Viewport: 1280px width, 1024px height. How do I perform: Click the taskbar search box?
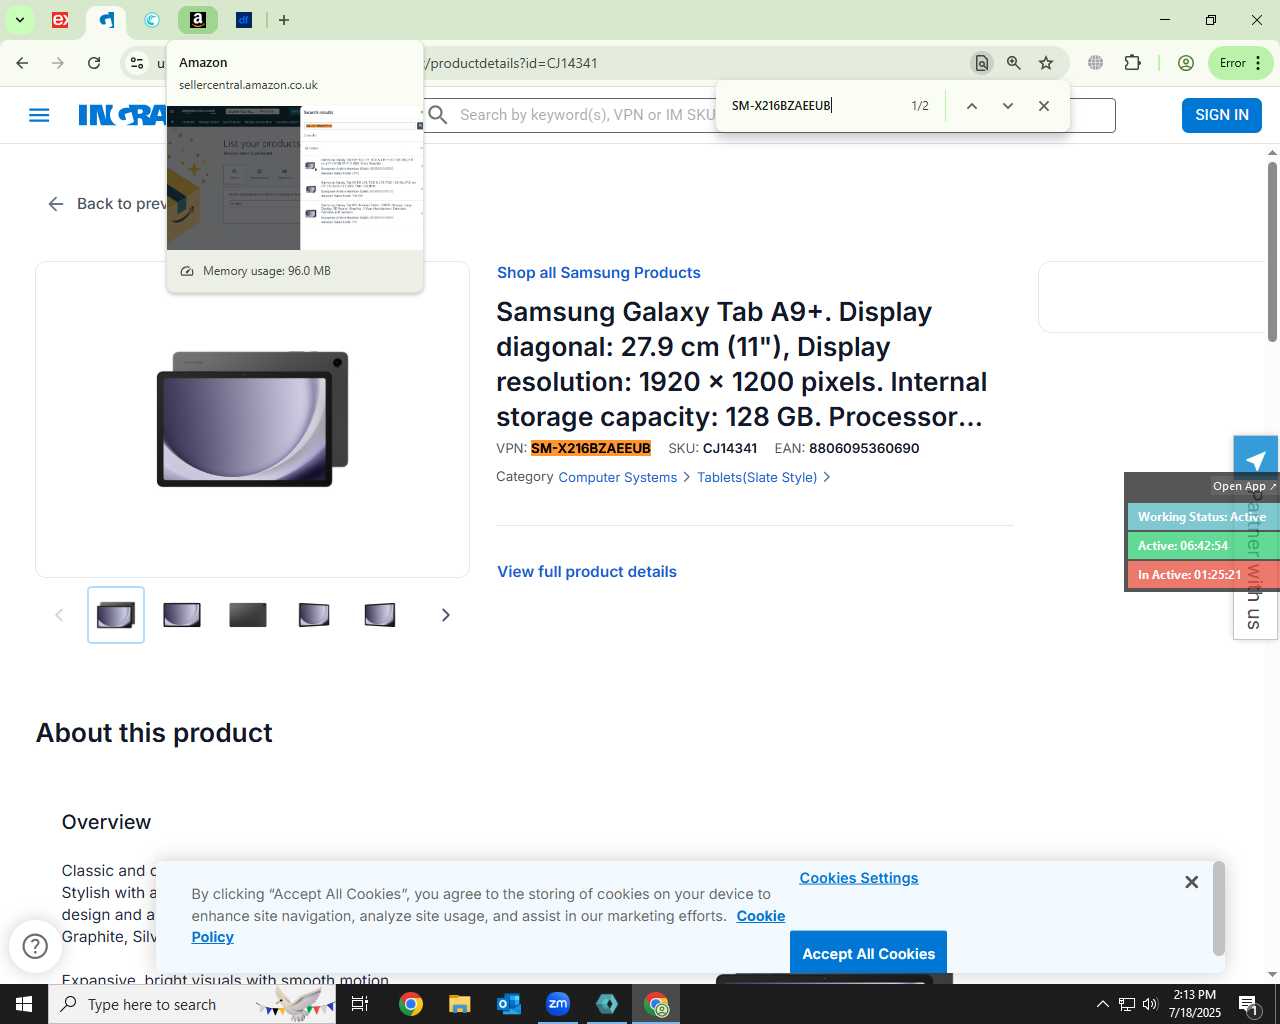point(192,1004)
